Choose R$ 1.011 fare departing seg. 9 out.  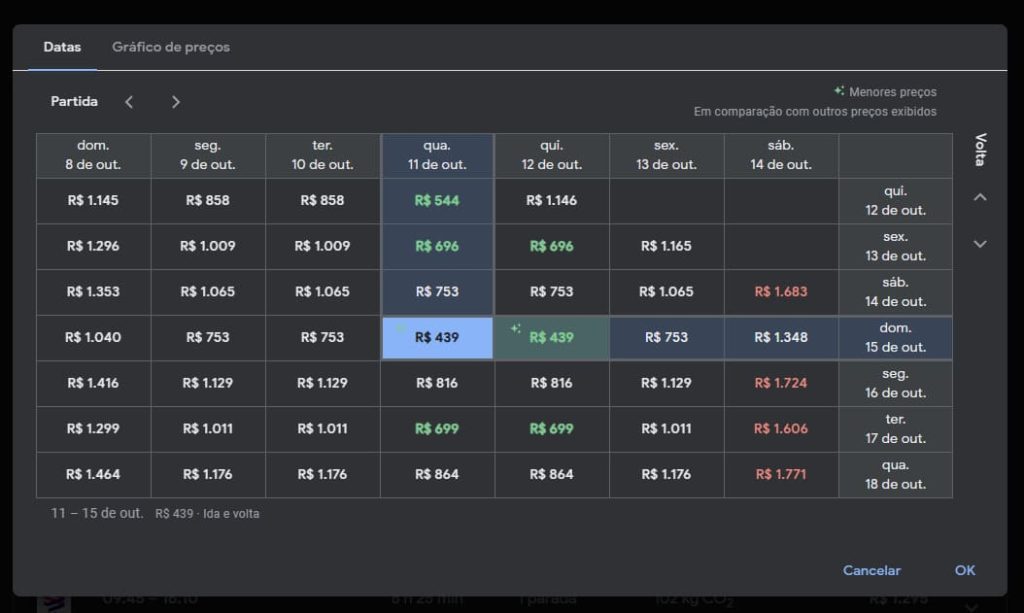[208, 429]
